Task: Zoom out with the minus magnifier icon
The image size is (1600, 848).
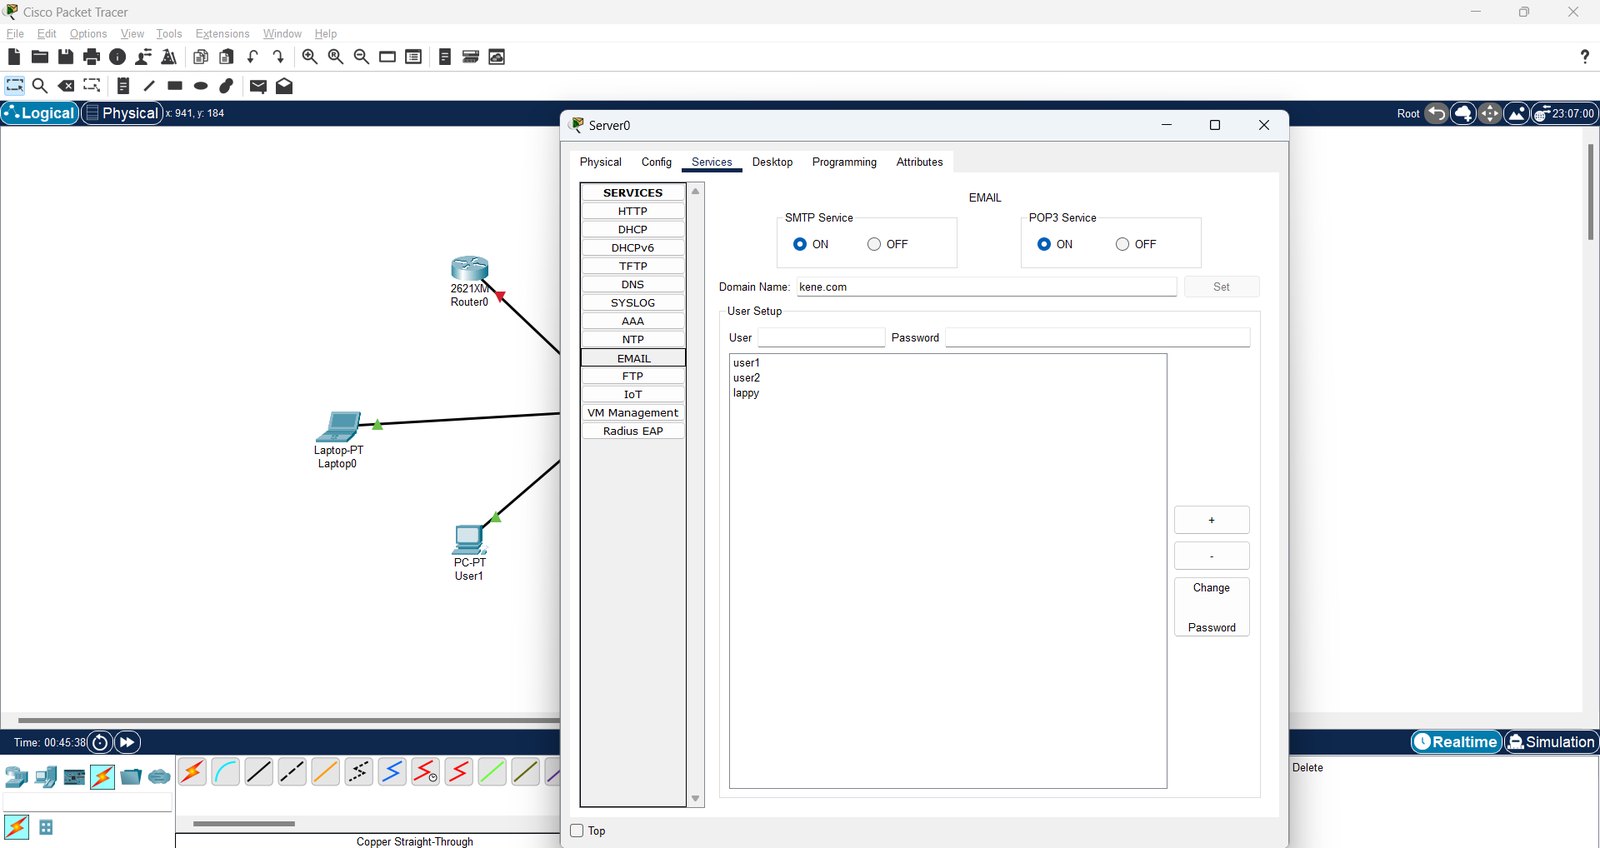Action: pyautogui.click(x=362, y=57)
